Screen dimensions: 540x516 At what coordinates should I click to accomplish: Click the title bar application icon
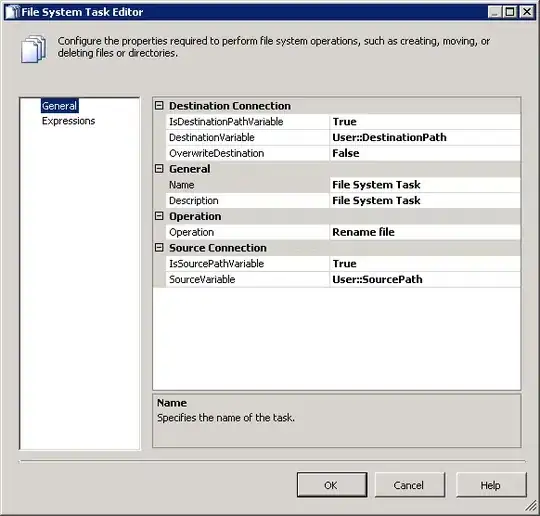12,12
